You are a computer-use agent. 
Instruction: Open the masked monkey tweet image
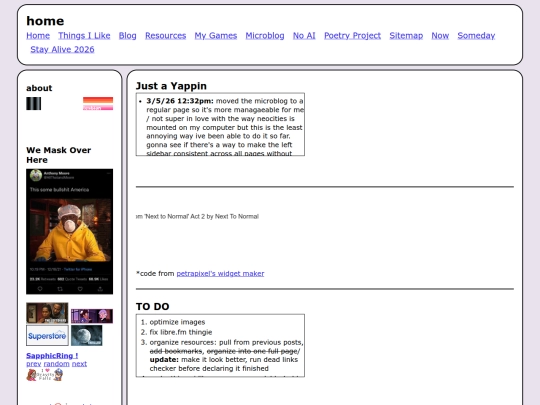click(x=70, y=231)
